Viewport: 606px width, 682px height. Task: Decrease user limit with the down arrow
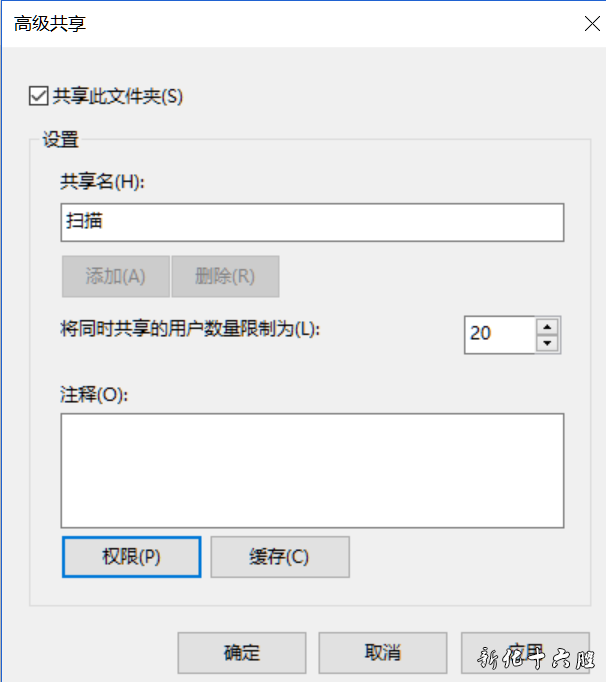point(547,343)
